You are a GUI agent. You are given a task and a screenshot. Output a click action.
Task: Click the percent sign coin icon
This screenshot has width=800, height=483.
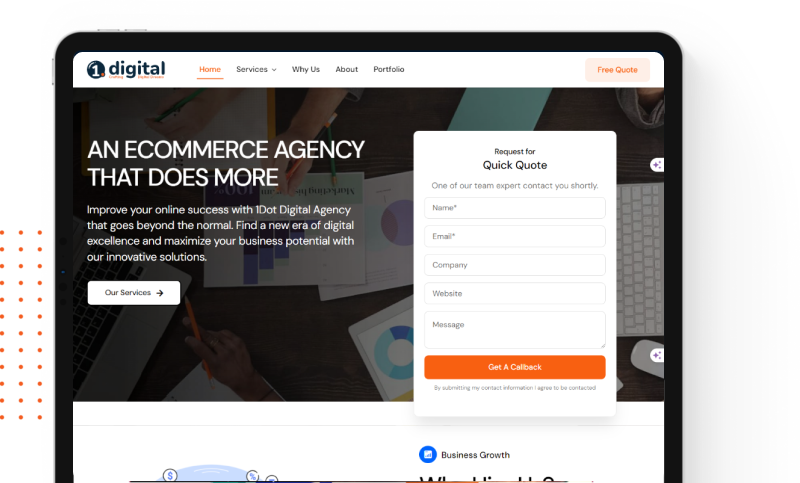252,476
